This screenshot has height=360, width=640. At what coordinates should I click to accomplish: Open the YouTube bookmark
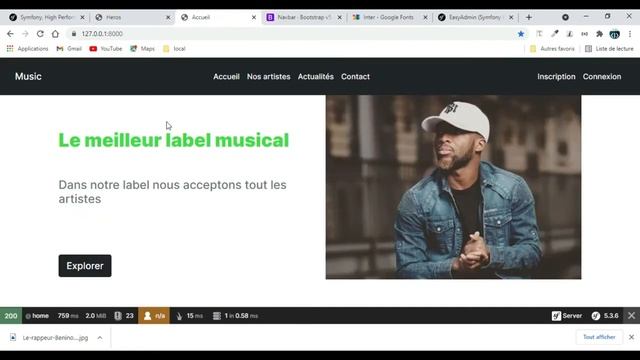point(106,49)
